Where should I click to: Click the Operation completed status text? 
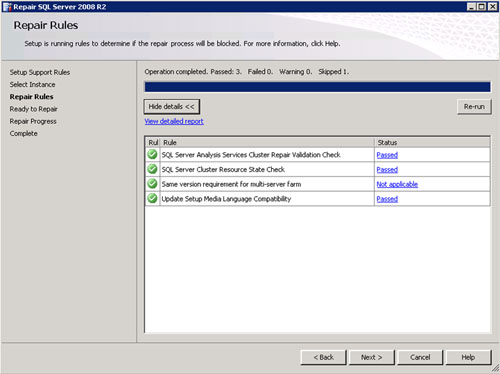tap(247, 72)
